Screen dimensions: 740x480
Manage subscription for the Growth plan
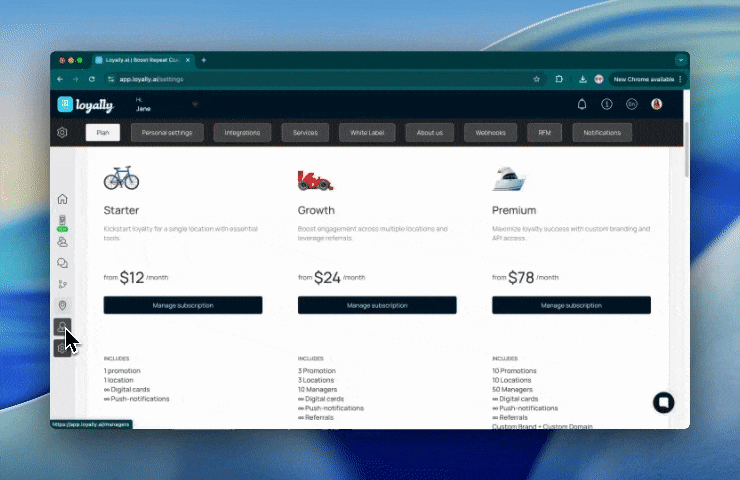point(377,305)
